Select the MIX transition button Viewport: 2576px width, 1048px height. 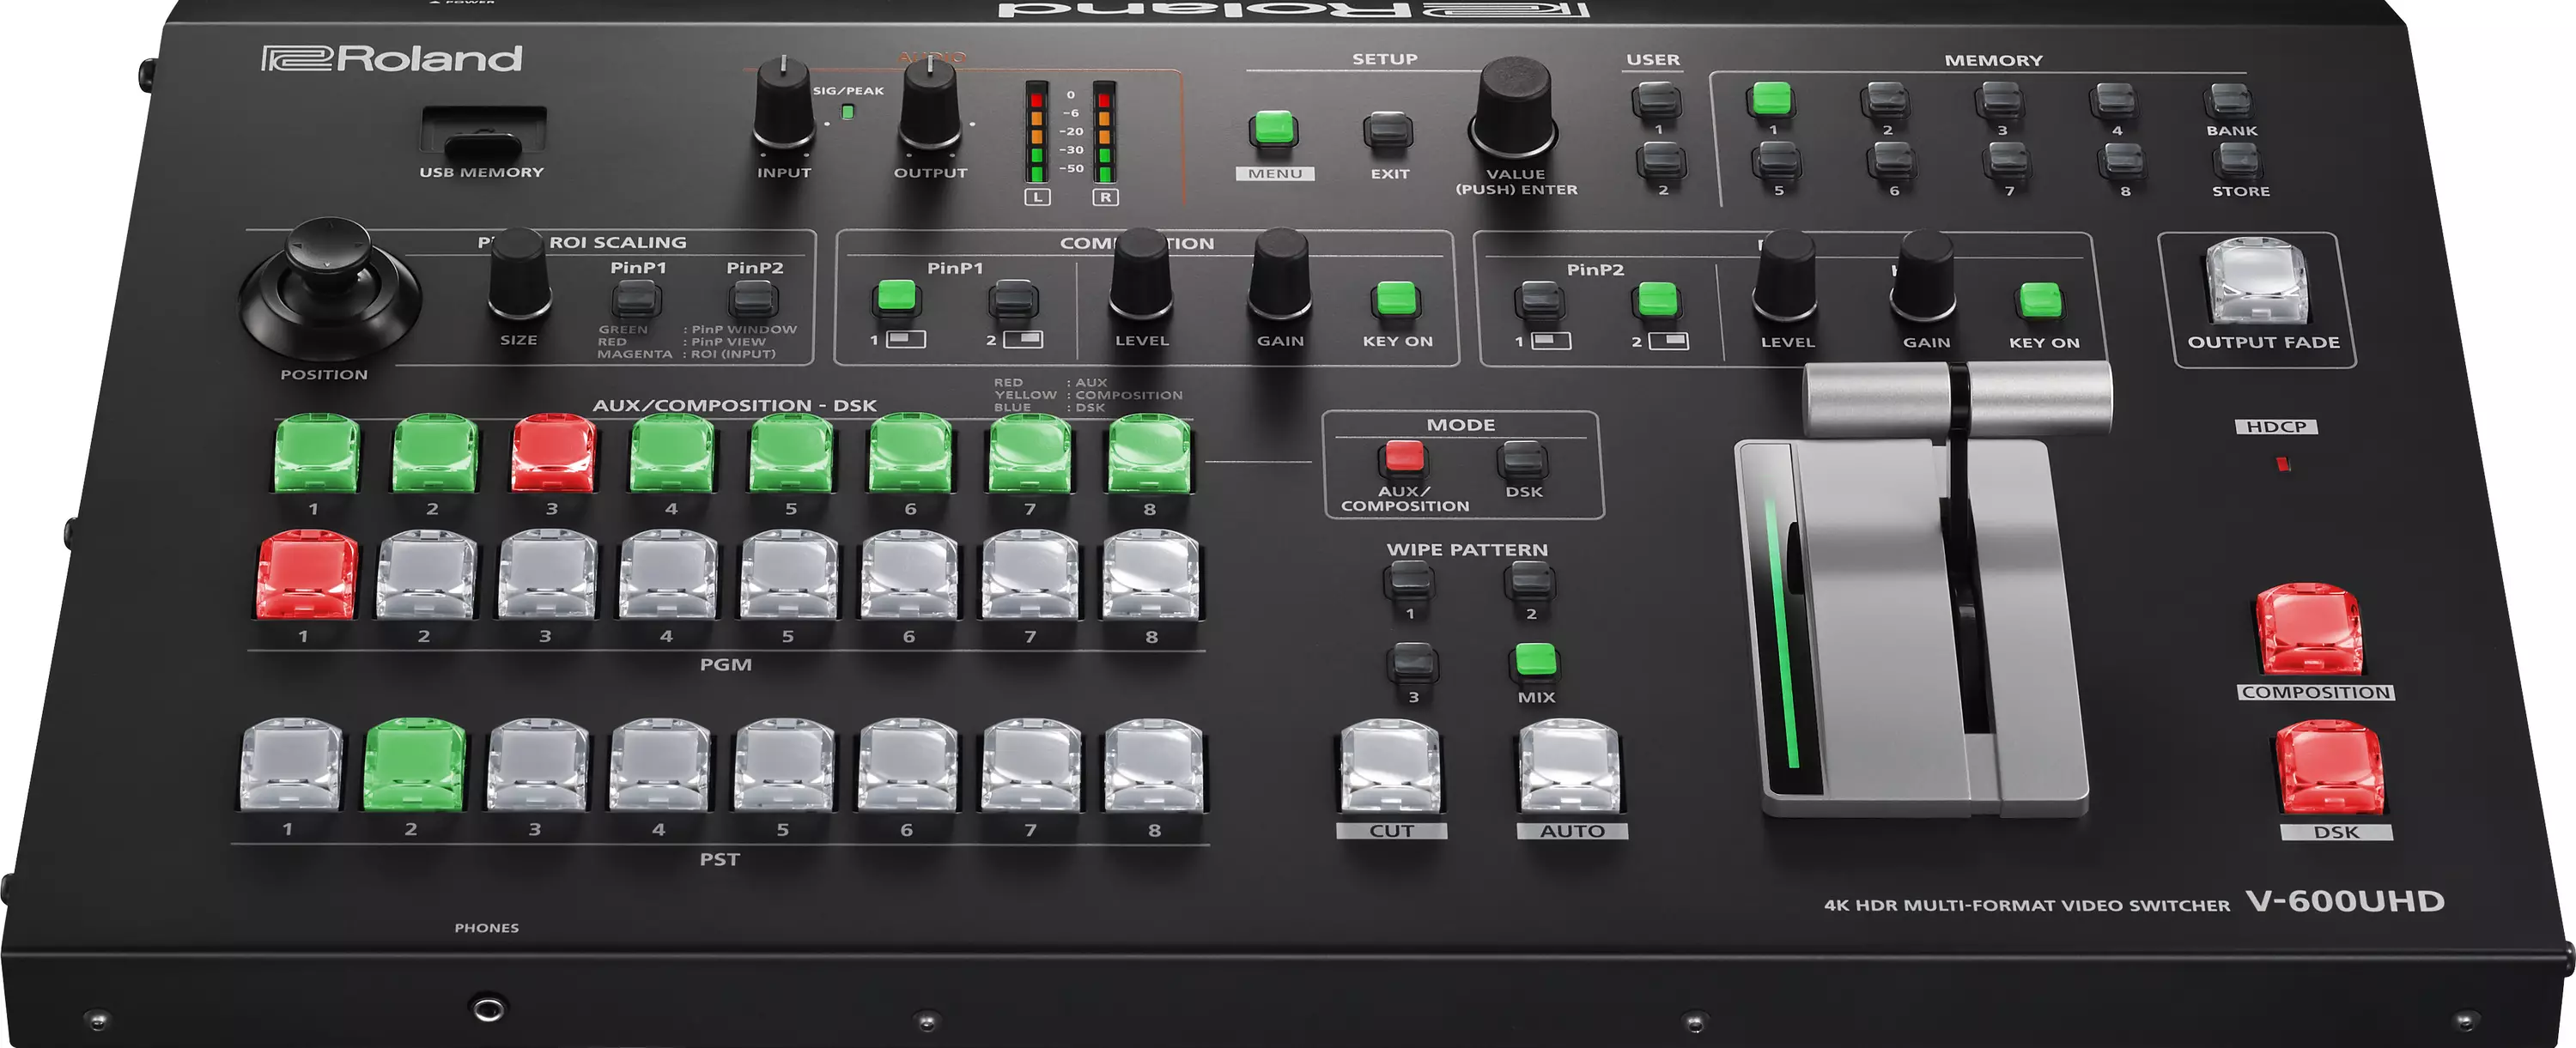pos(1536,661)
